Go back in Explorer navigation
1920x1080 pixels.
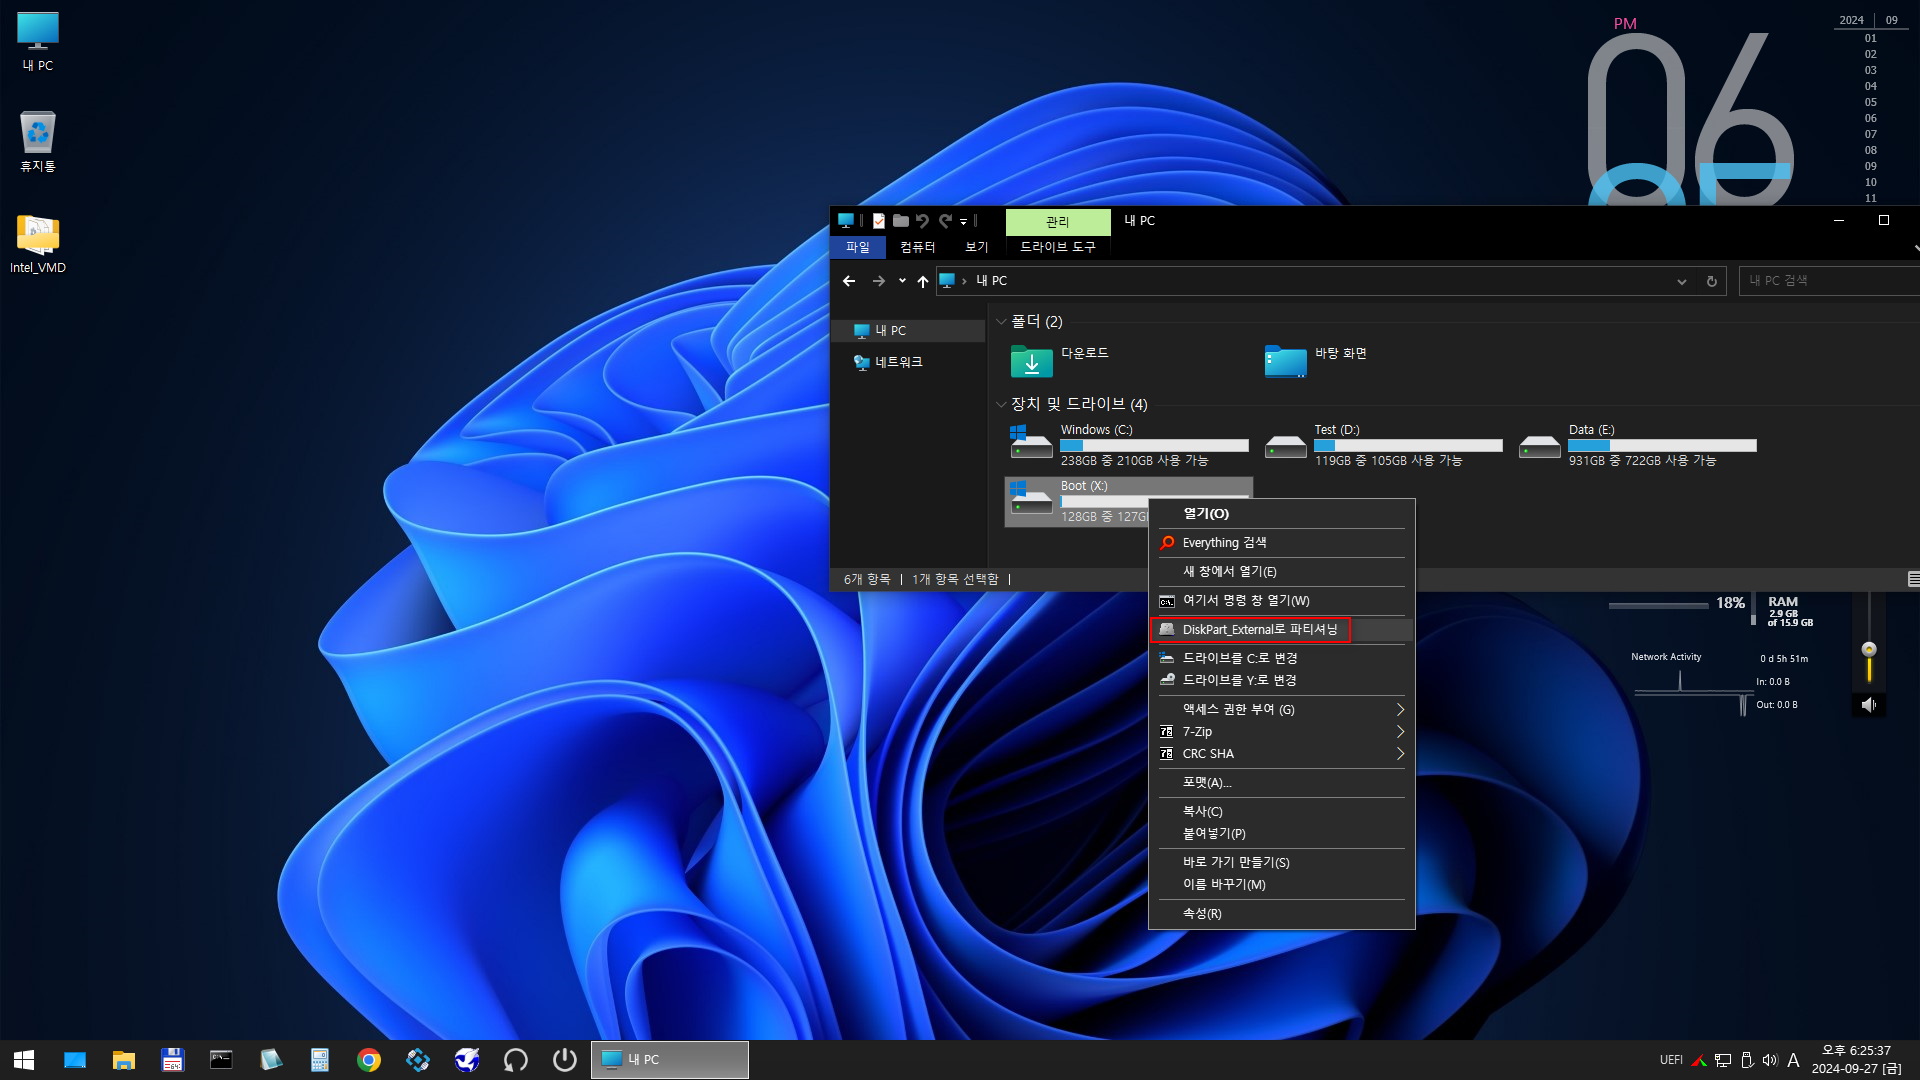849,281
